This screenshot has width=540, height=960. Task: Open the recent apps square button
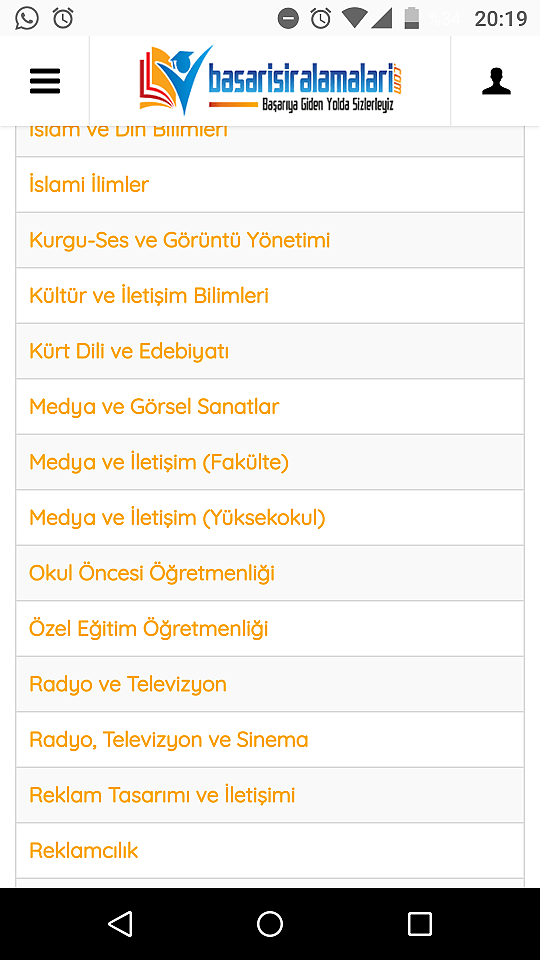420,923
